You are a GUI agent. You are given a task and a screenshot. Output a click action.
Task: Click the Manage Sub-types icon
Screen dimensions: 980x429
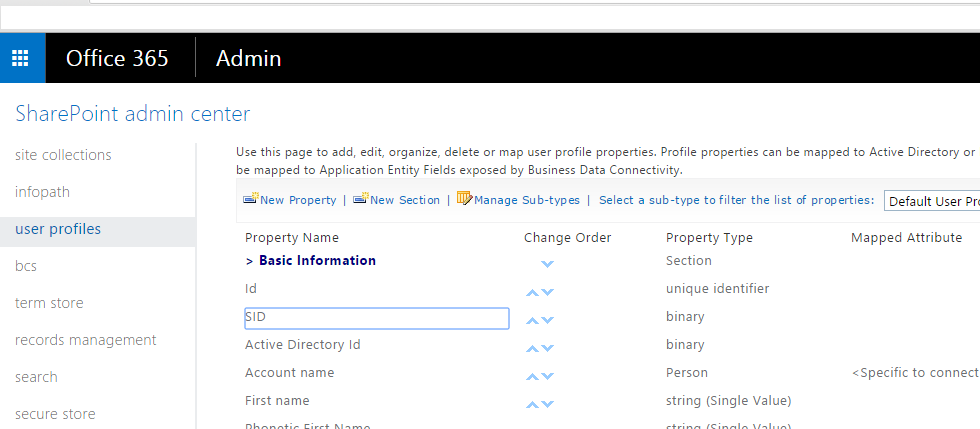click(x=464, y=199)
